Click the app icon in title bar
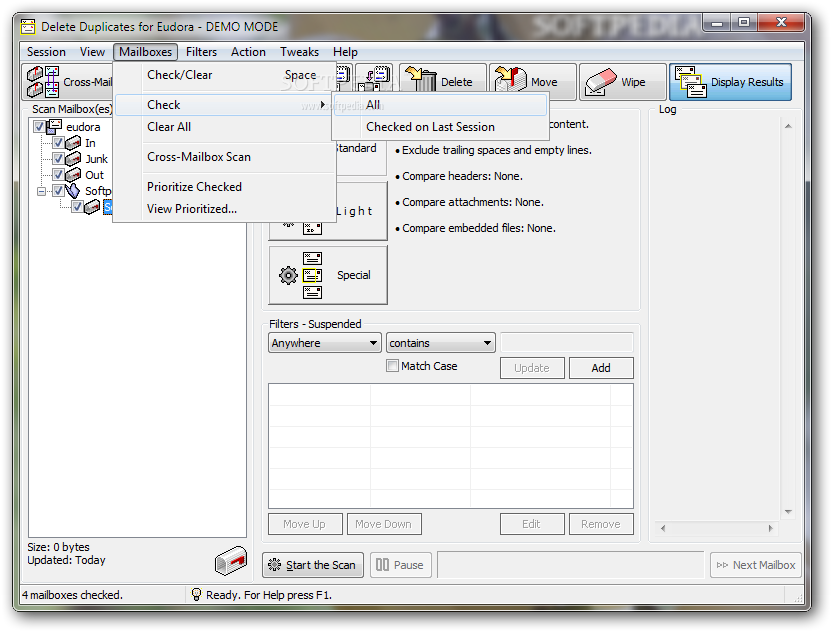Image resolution: width=832 pixels, height=632 pixels. click(28, 26)
